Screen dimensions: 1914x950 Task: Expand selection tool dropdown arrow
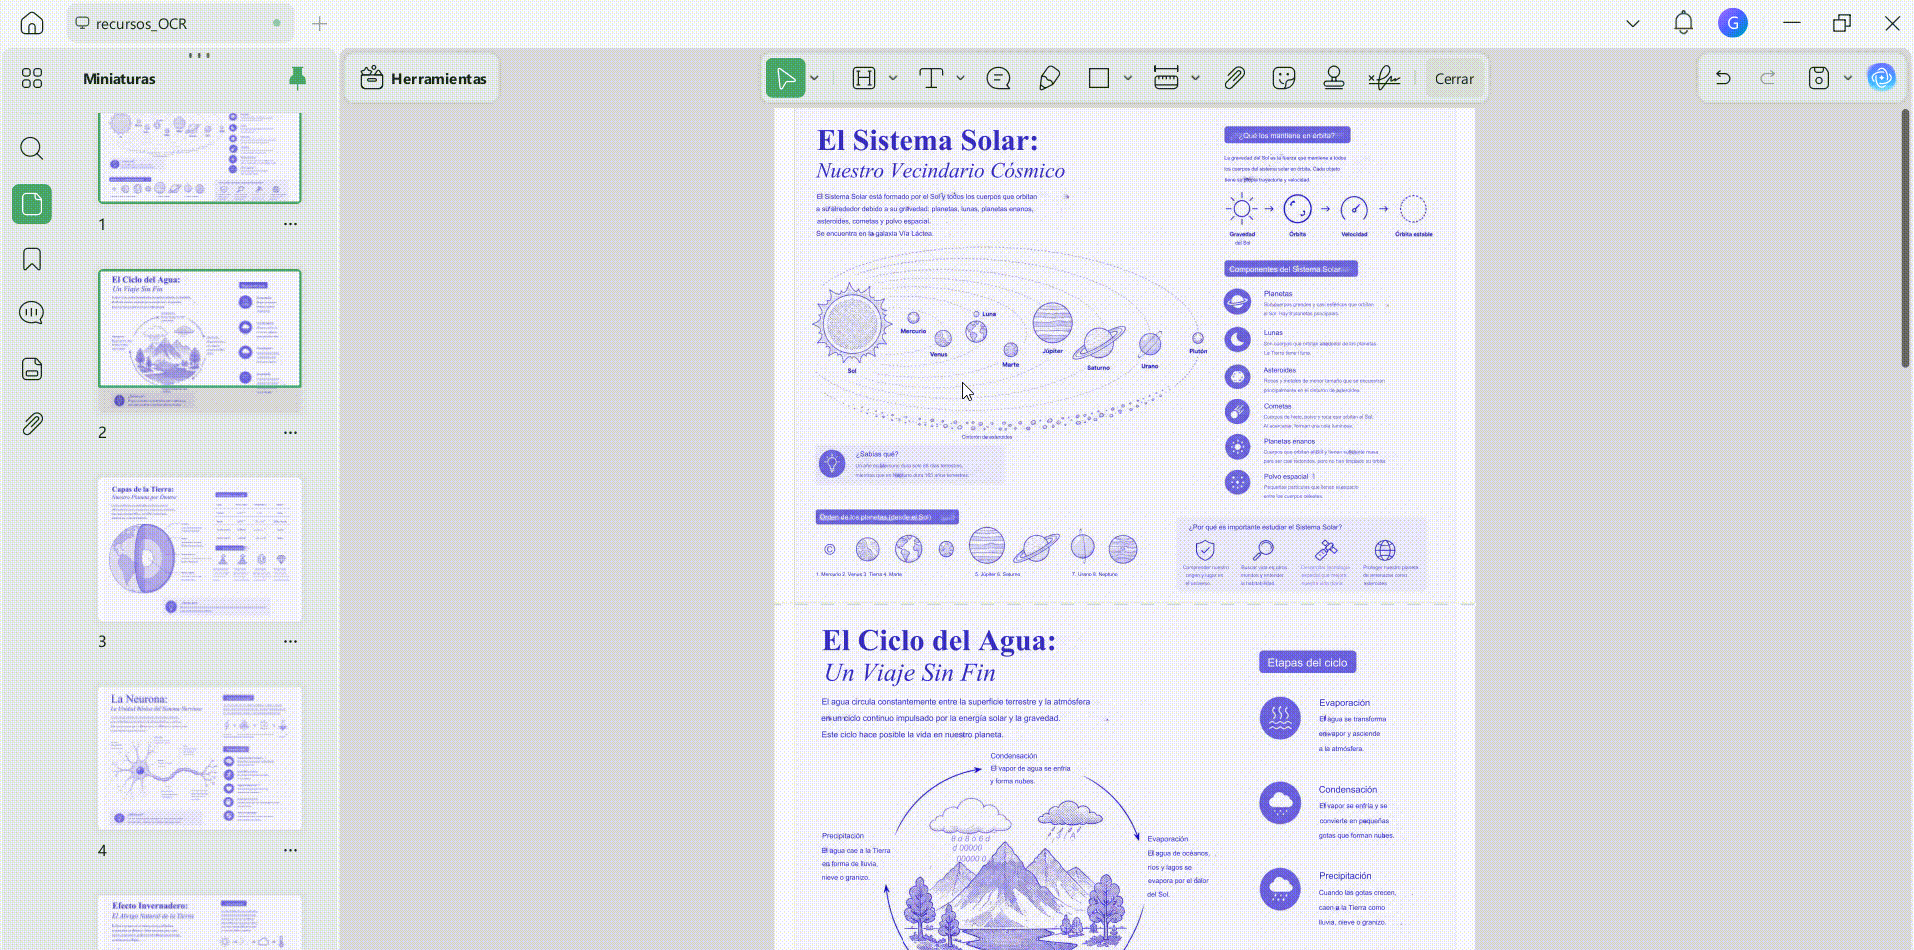coord(815,78)
